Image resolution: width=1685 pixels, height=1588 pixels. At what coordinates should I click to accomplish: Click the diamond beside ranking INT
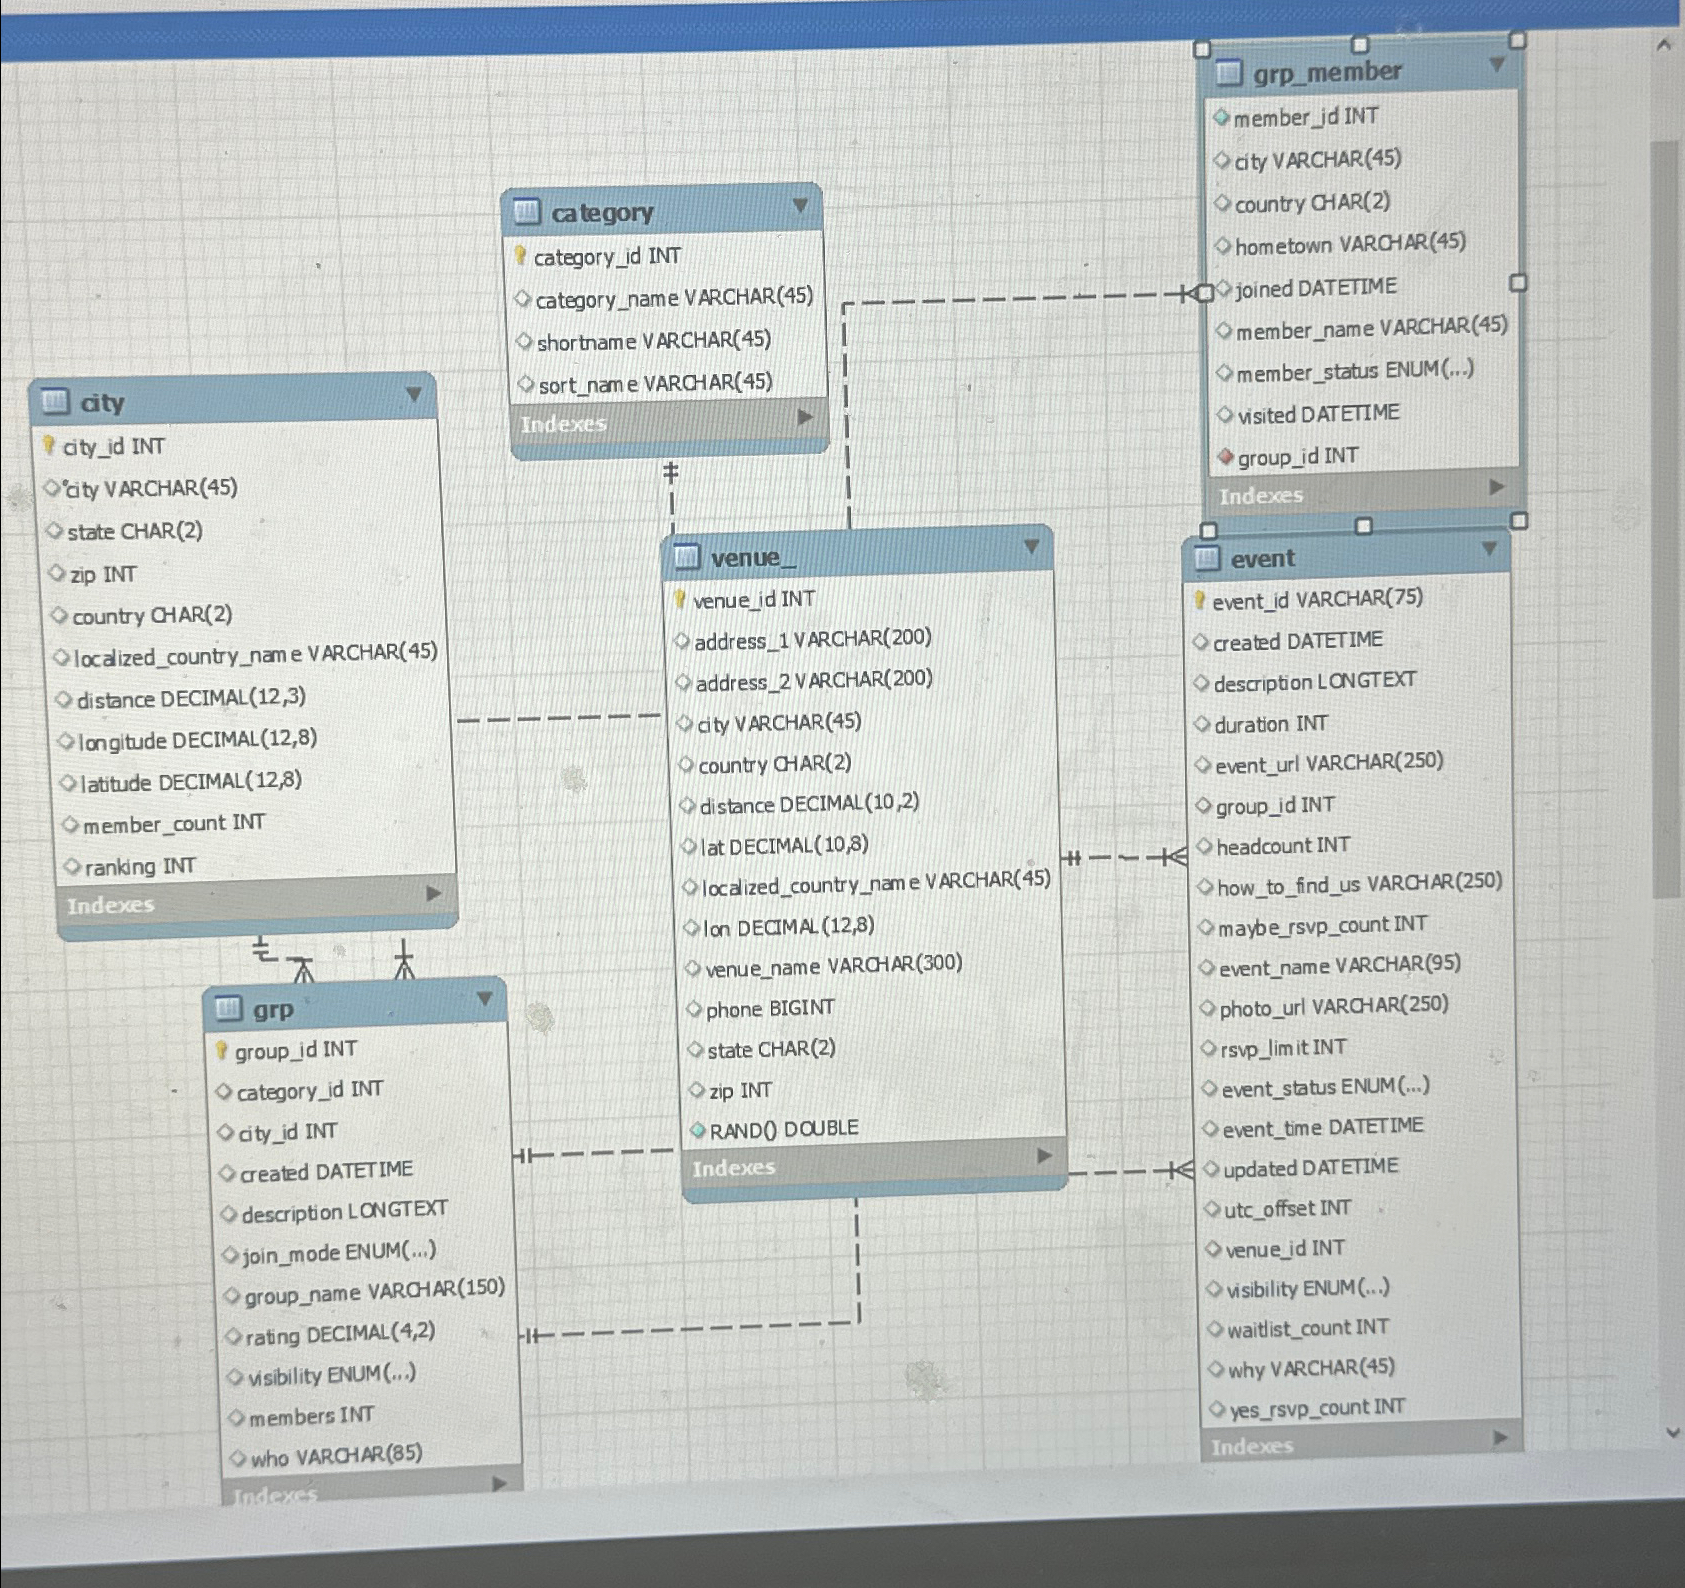72,866
